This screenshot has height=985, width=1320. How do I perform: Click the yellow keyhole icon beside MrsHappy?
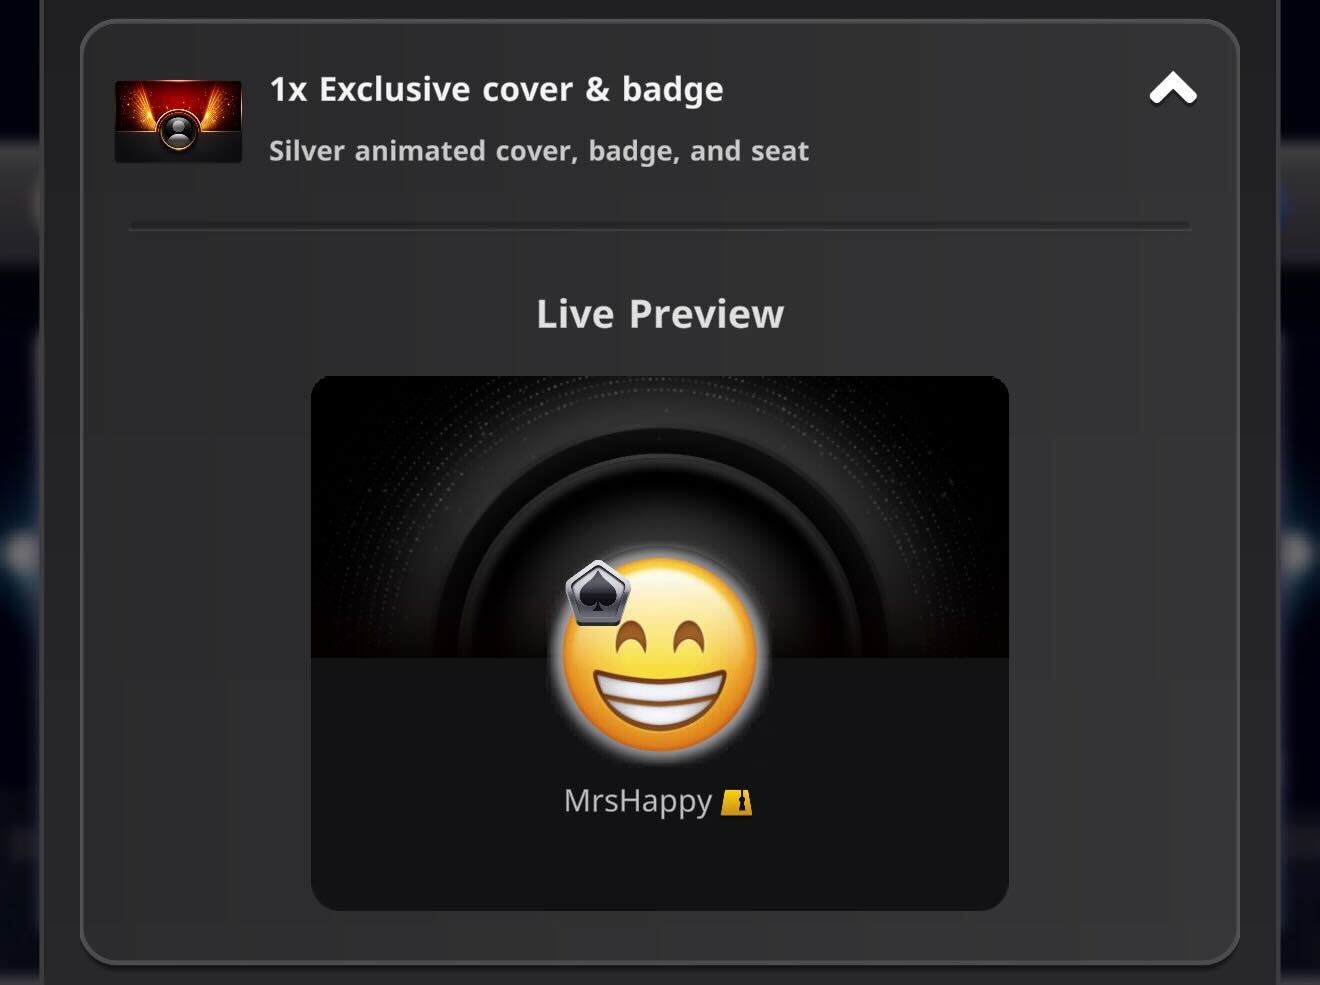pos(736,802)
